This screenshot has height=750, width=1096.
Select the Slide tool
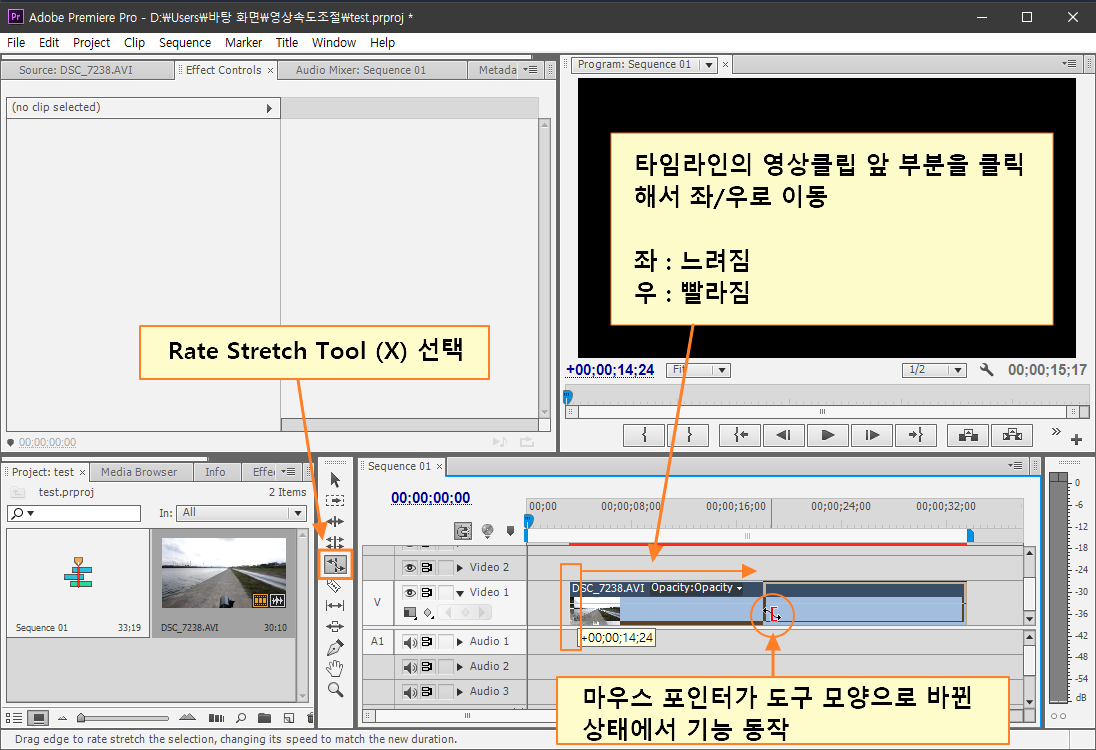point(335,626)
